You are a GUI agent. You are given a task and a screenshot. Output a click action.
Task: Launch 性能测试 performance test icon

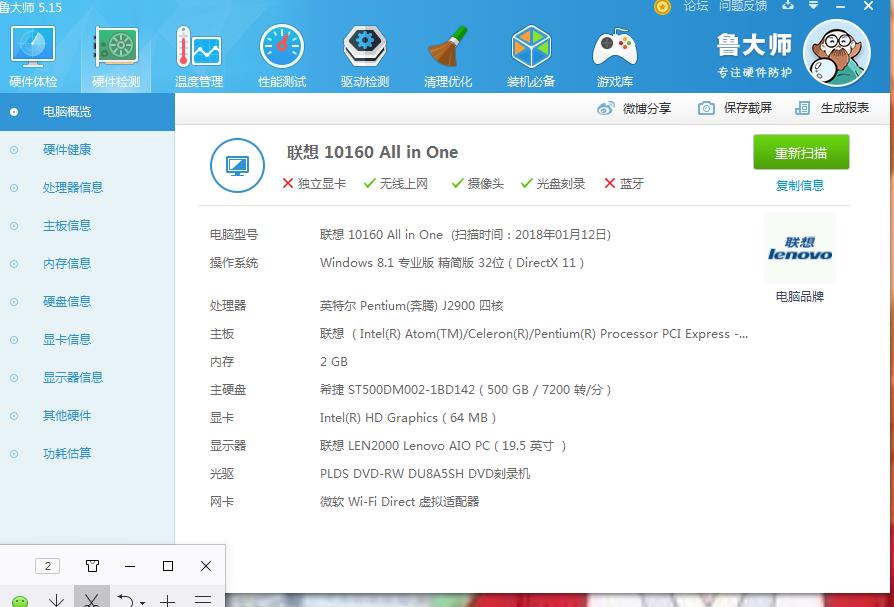(x=282, y=57)
